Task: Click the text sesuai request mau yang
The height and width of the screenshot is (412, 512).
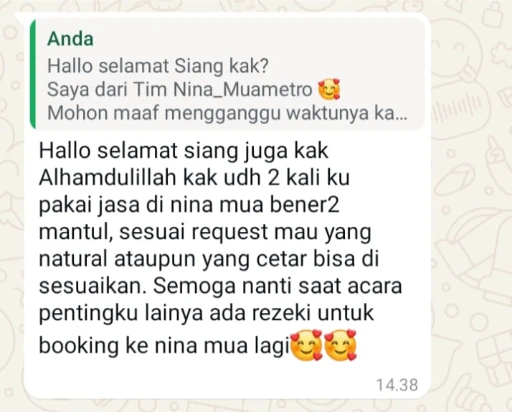Action: 245,232
